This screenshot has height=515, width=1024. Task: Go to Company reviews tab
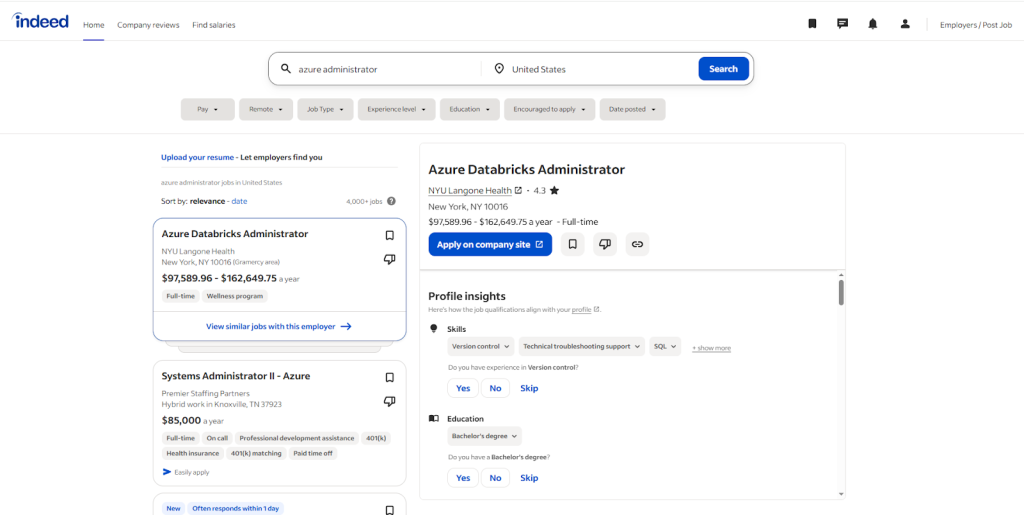148,25
